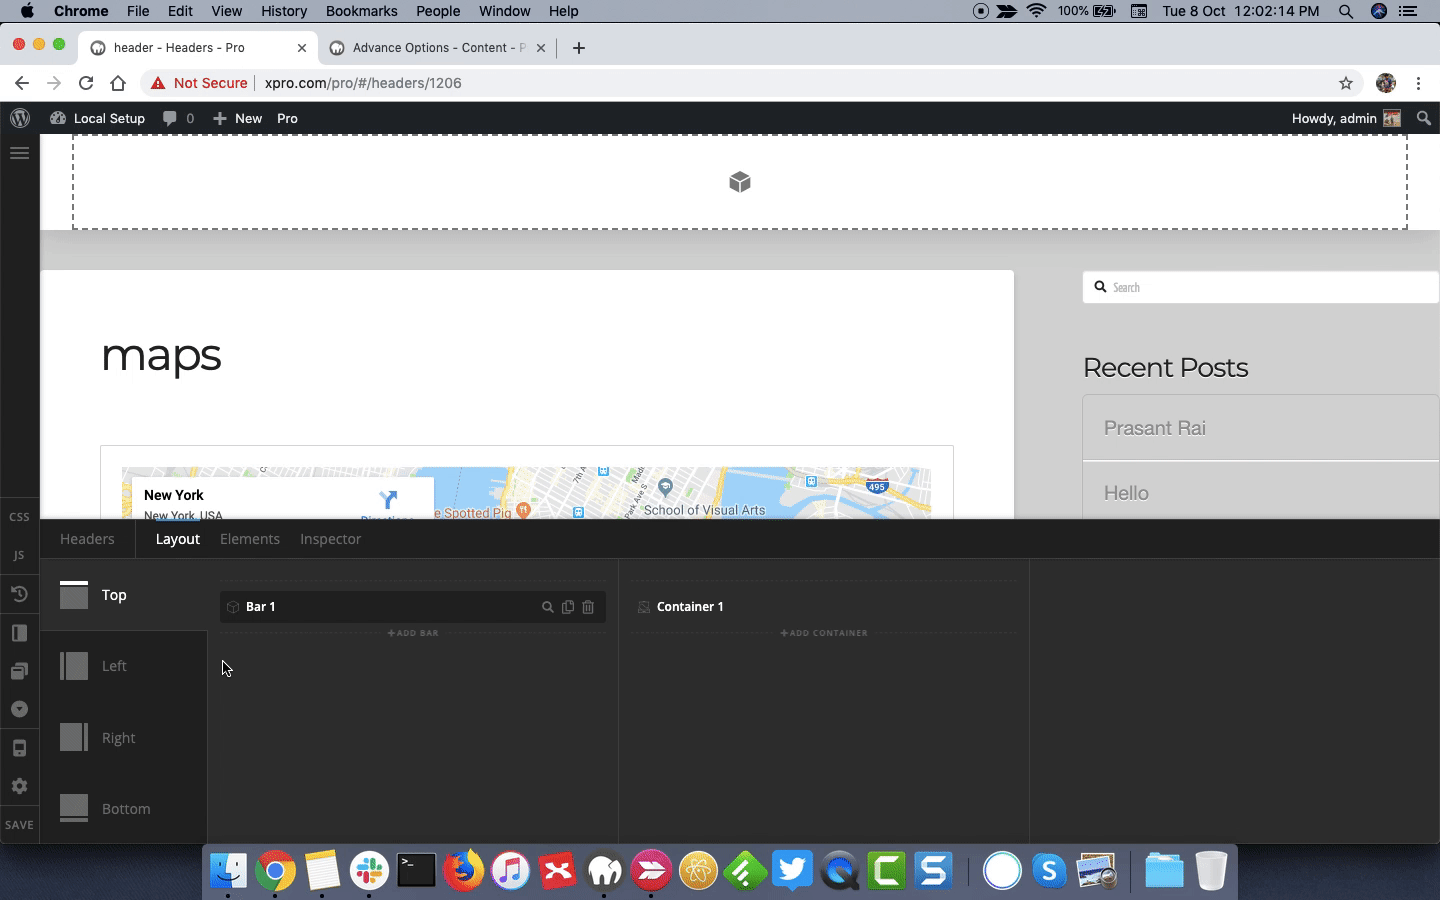This screenshot has height=900, width=1440.
Task: Select the Left header region
Action: (124, 666)
